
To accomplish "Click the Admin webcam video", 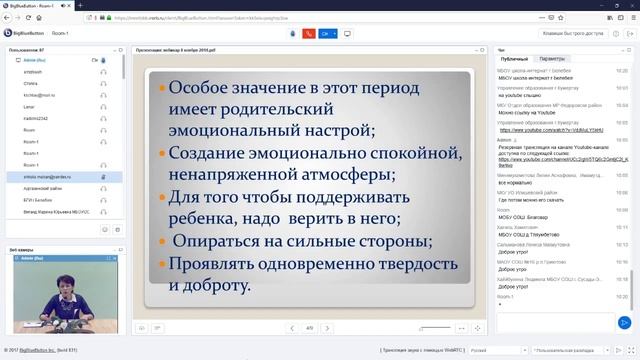I will [65, 297].
